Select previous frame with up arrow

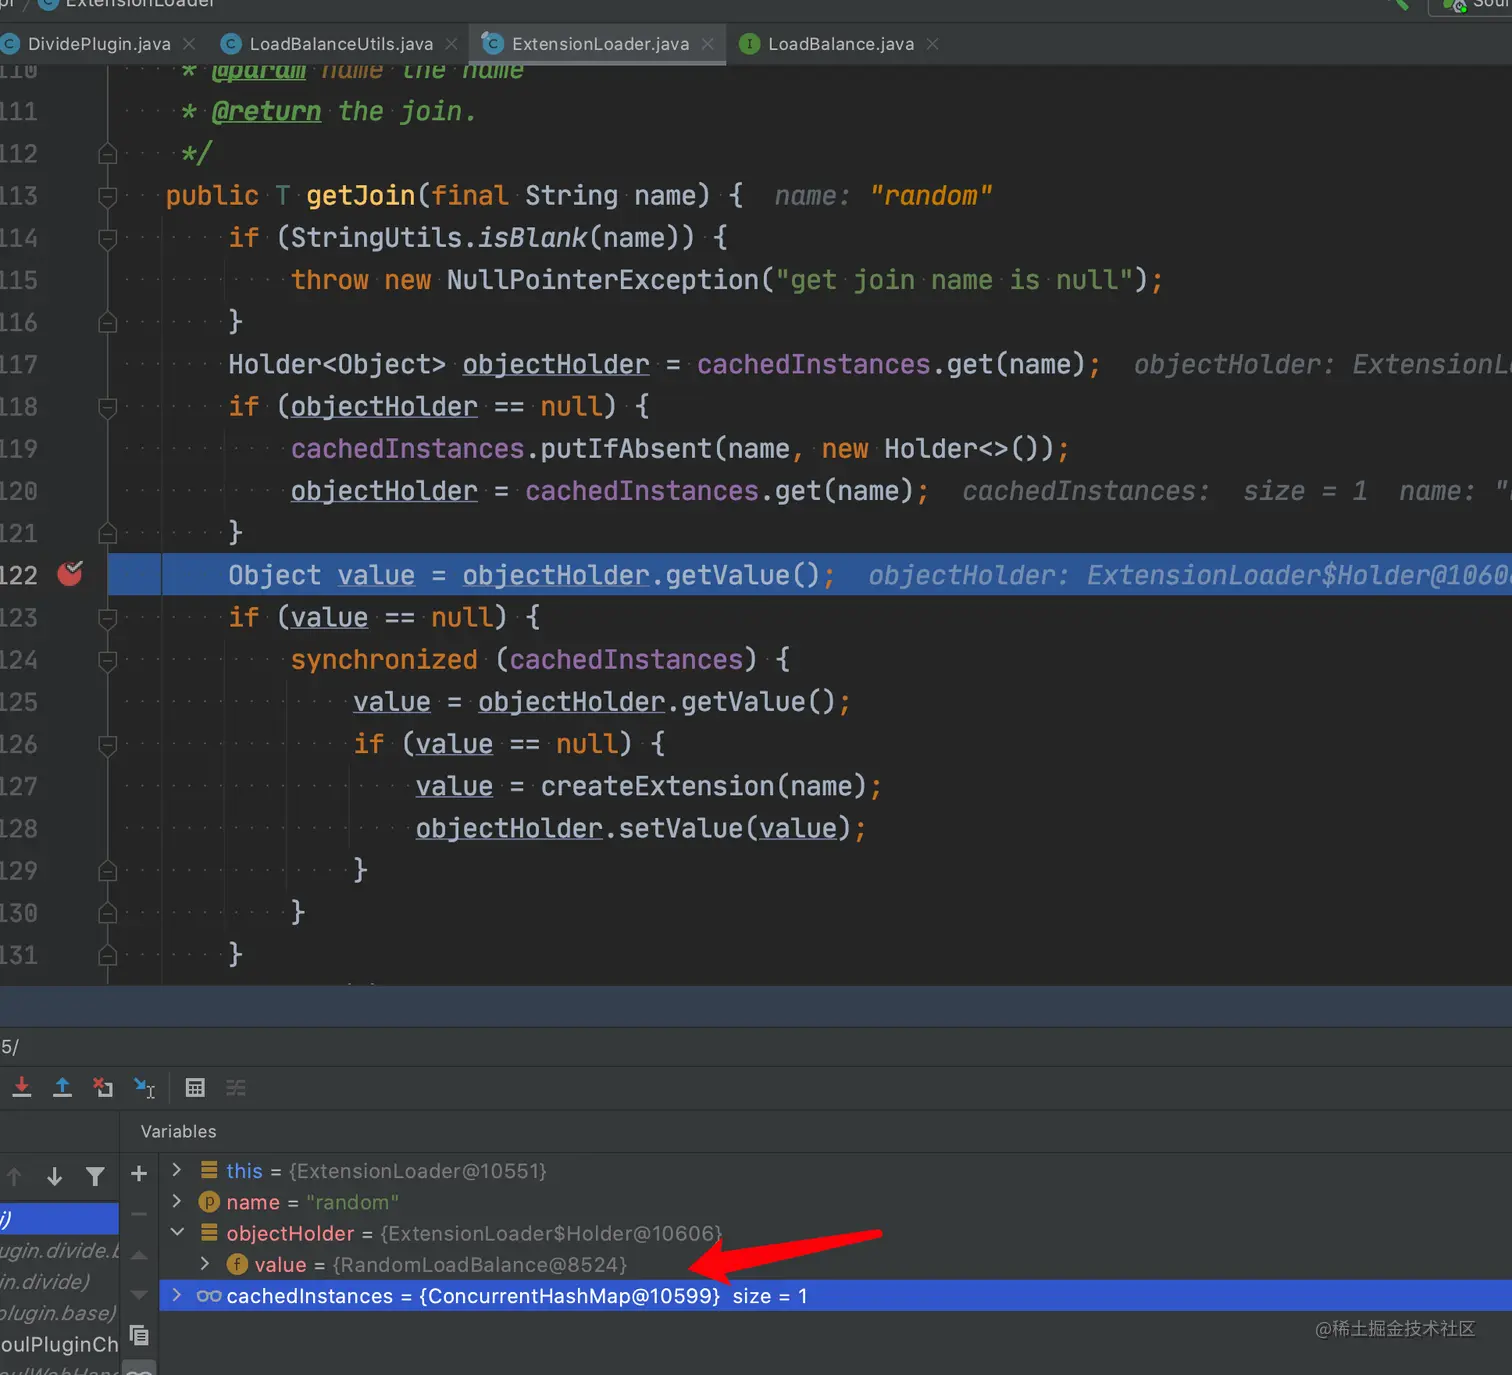[14, 1176]
